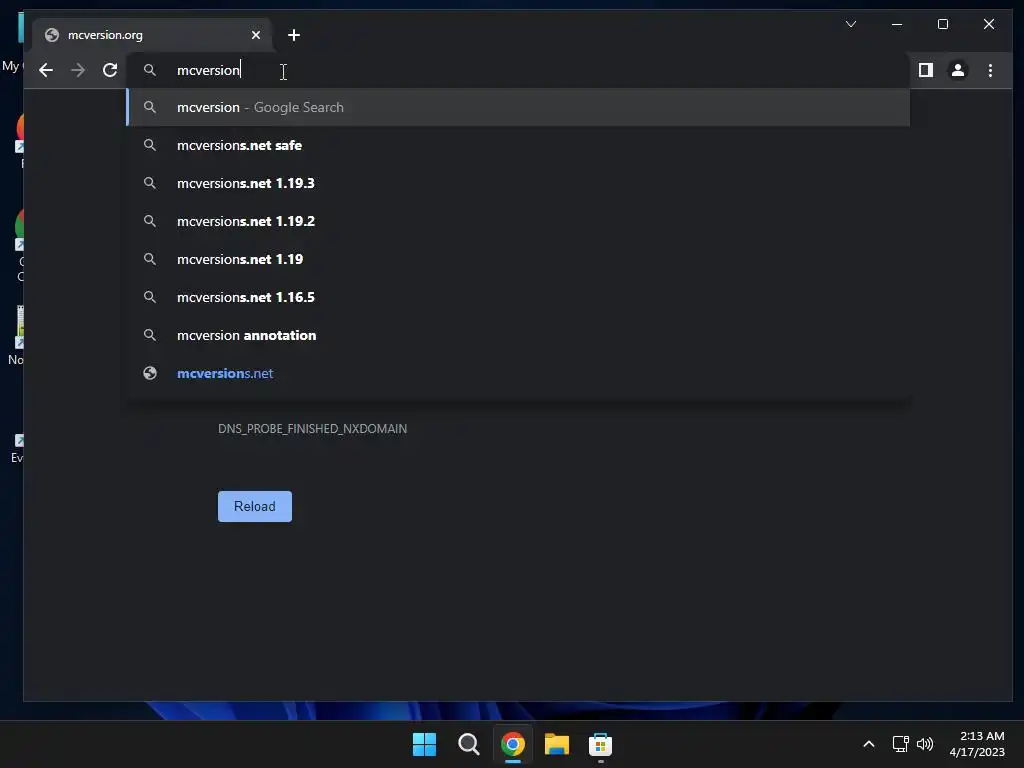Open File Explorer from the taskbar
The width and height of the screenshot is (1024, 768).
point(556,744)
